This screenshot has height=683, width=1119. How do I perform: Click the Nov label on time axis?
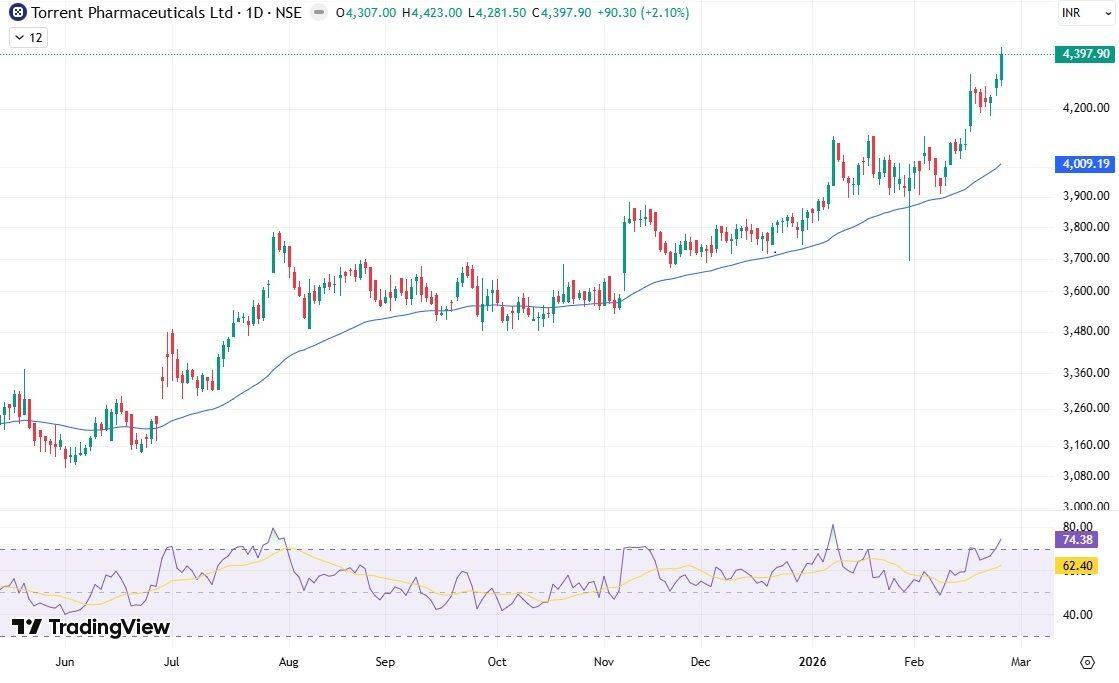tap(604, 662)
